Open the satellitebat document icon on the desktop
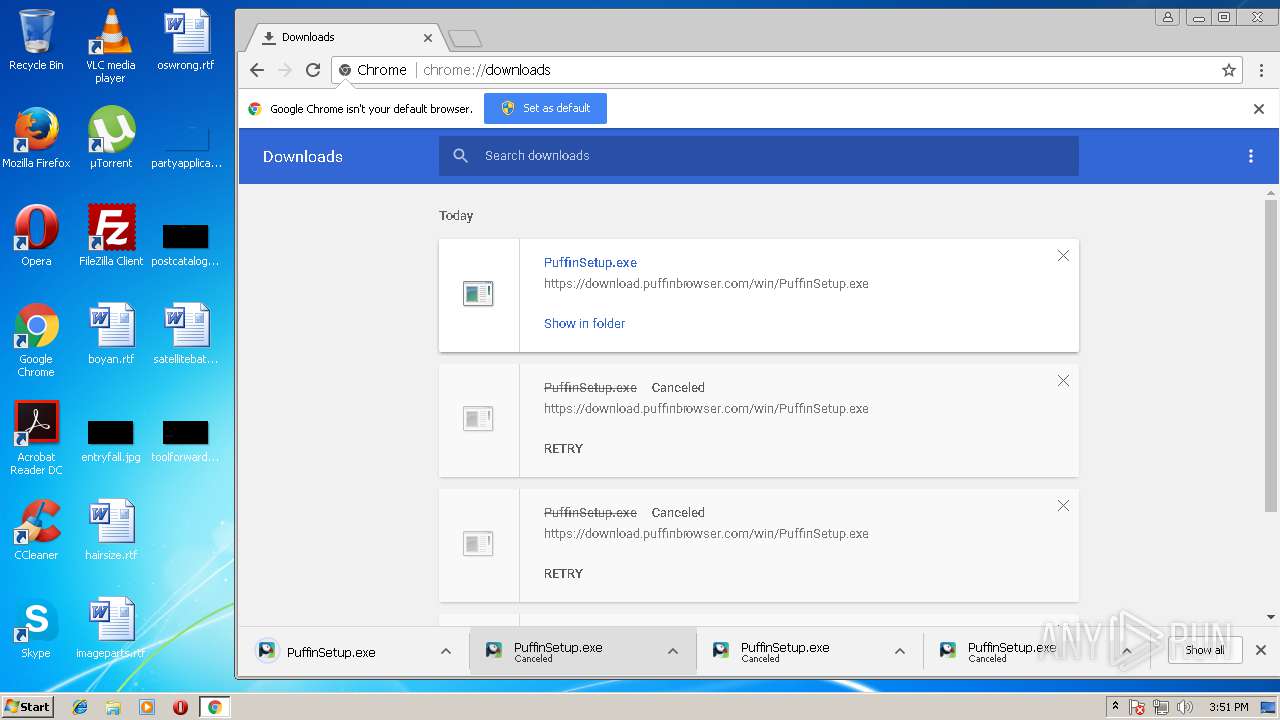Viewport: 1280px width, 720px height. pos(186,334)
